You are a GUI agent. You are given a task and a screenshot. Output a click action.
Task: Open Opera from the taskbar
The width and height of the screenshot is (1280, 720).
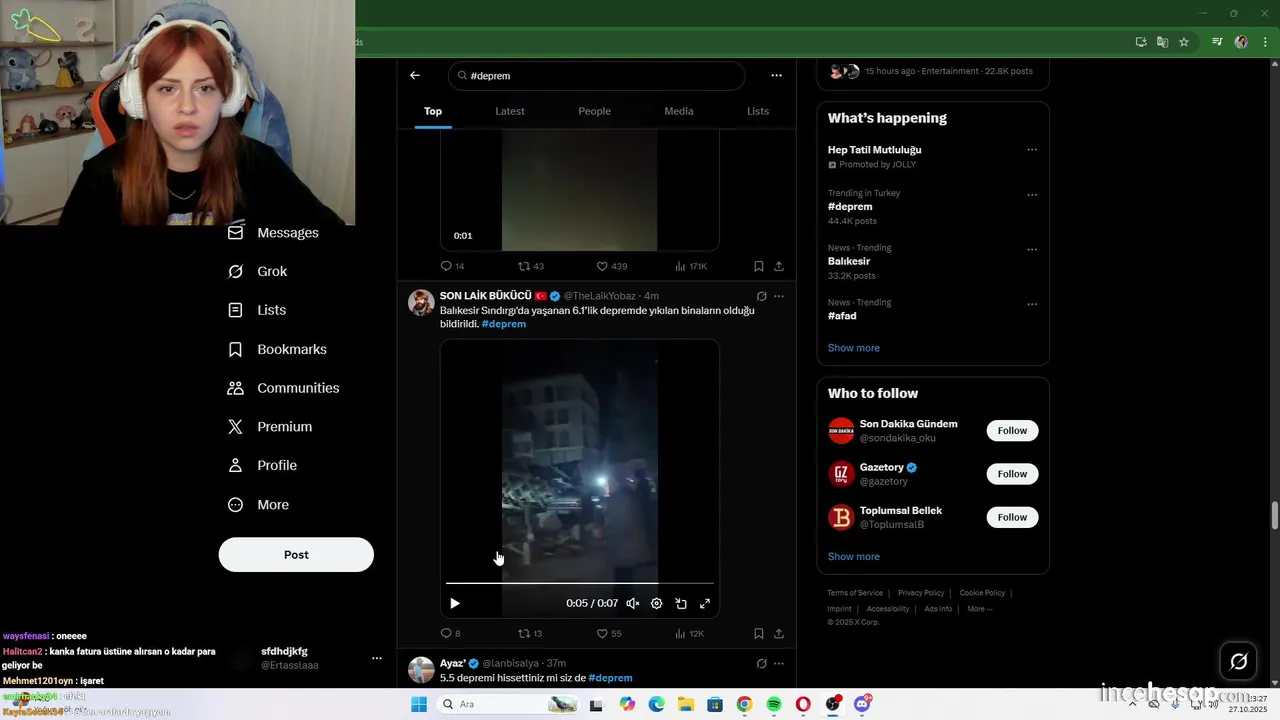point(803,704)
